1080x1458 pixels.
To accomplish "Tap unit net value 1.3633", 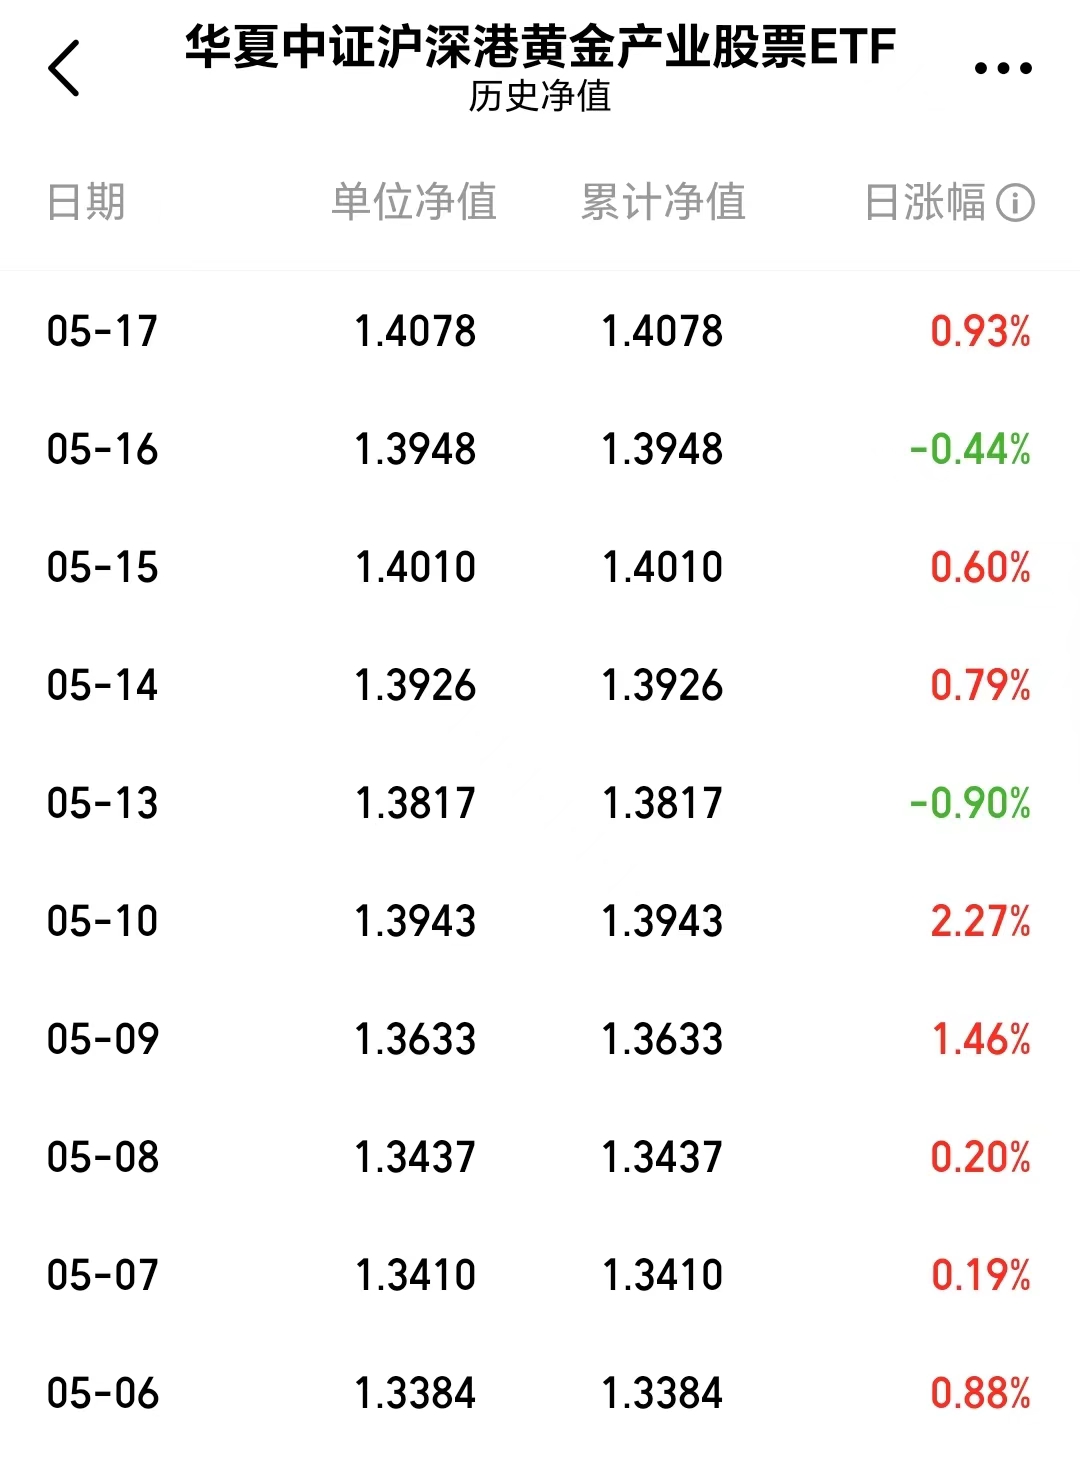I will 415,1039.
